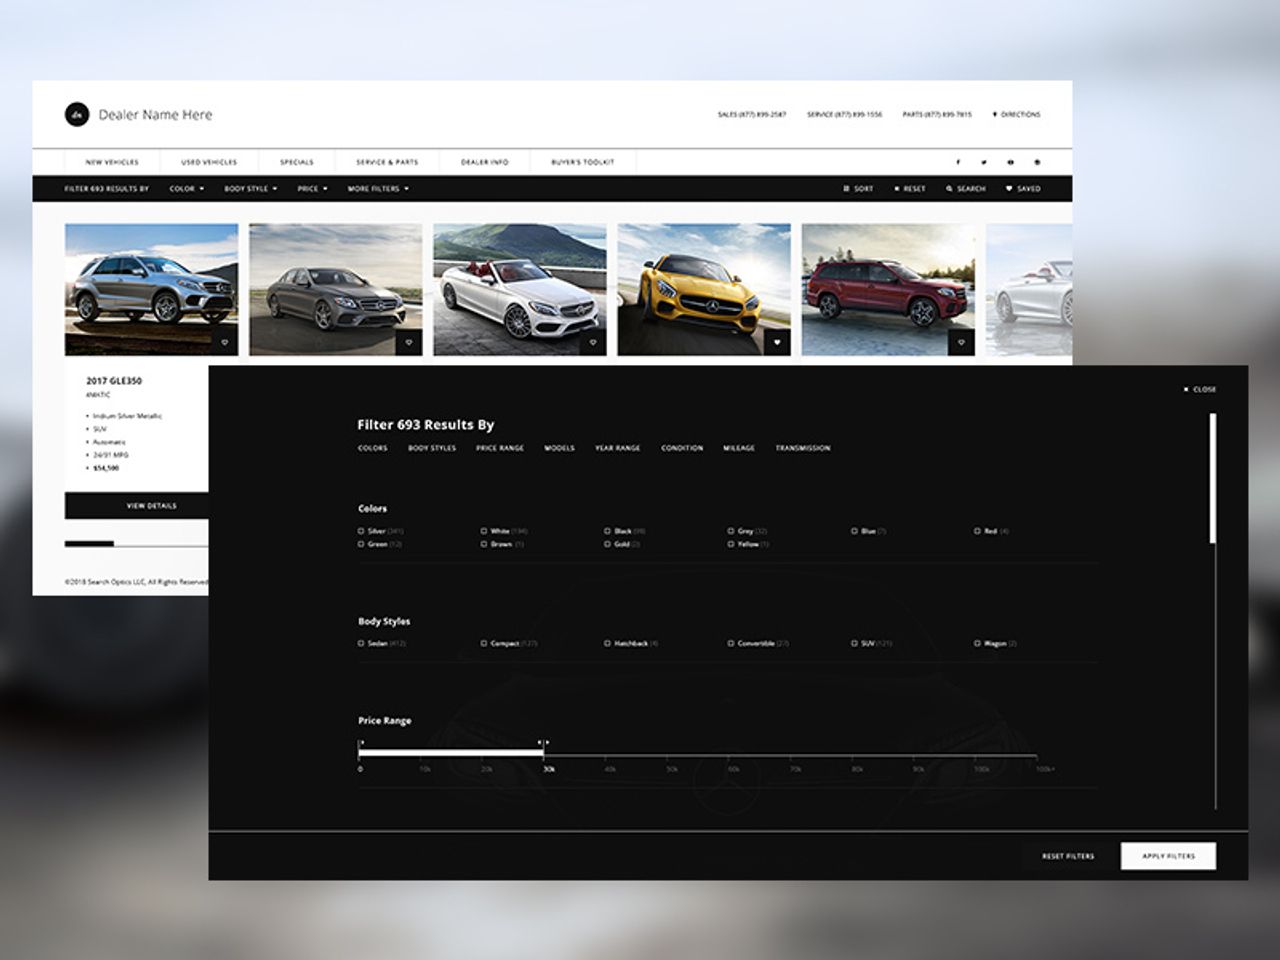
Task: Open the yellow sports car thumbnail
Action: pos(704,289)
